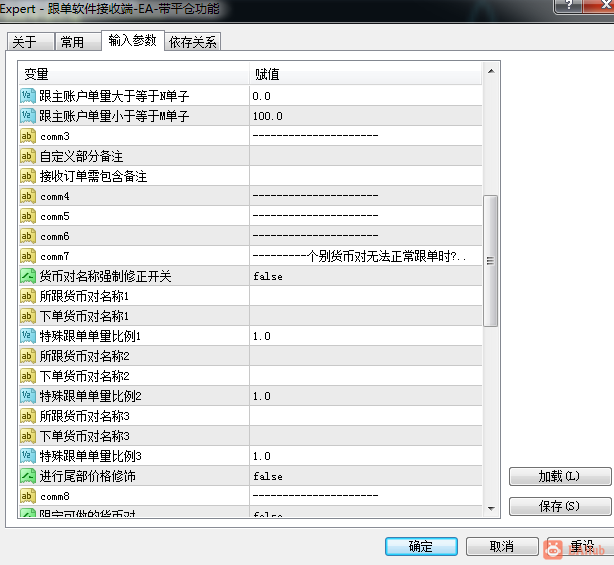Click the ab icon of comm8 row
Screen dimensions: 614x565
click(x=27, y=496)
